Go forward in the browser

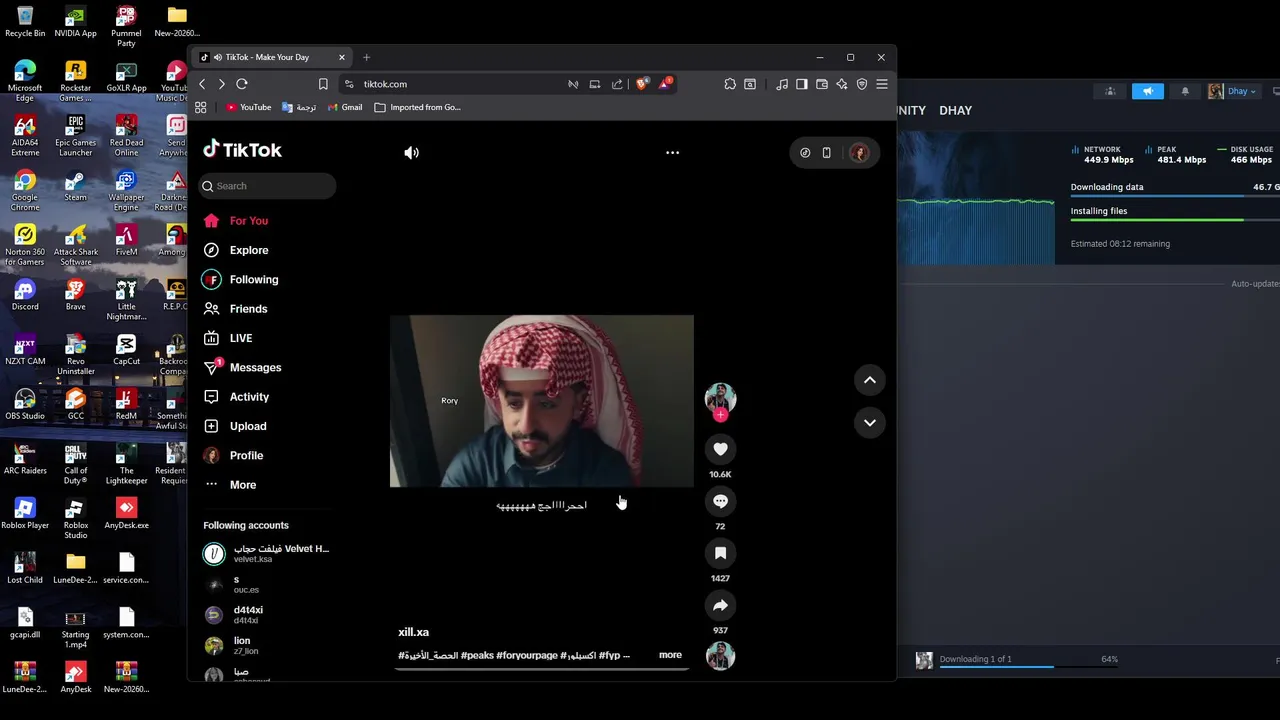pyautogui.click(x=221, y=84)
